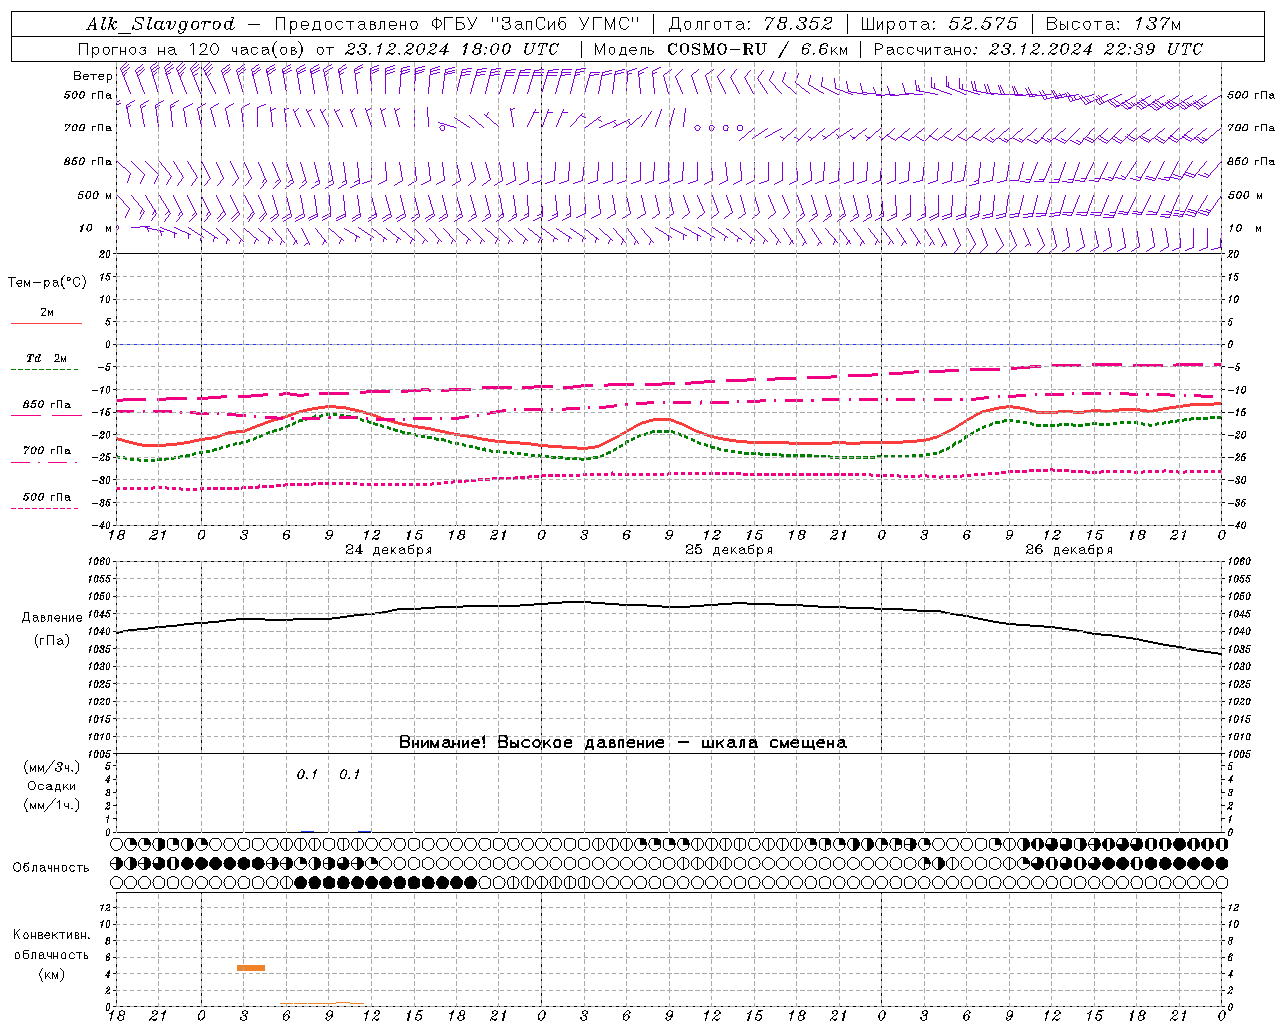The image size is (1280, 1024).
Task: Click the first 0.1 precipitation value
Action: [307, 774]
